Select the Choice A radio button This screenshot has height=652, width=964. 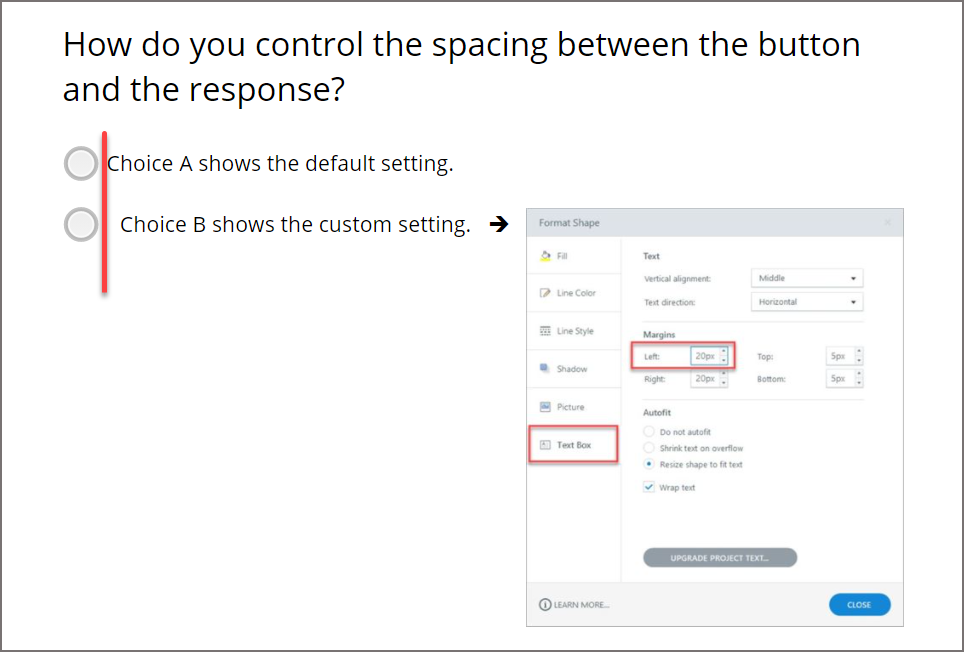81,164
